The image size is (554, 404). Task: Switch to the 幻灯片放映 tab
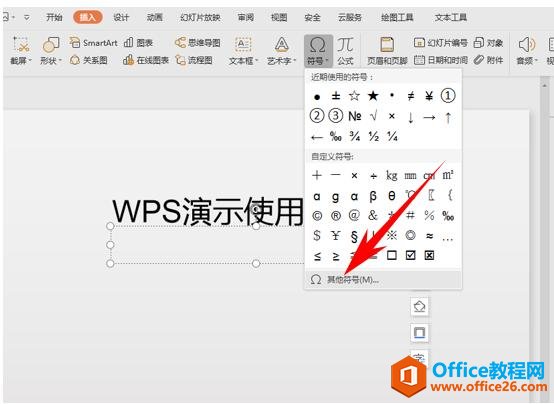200,17
